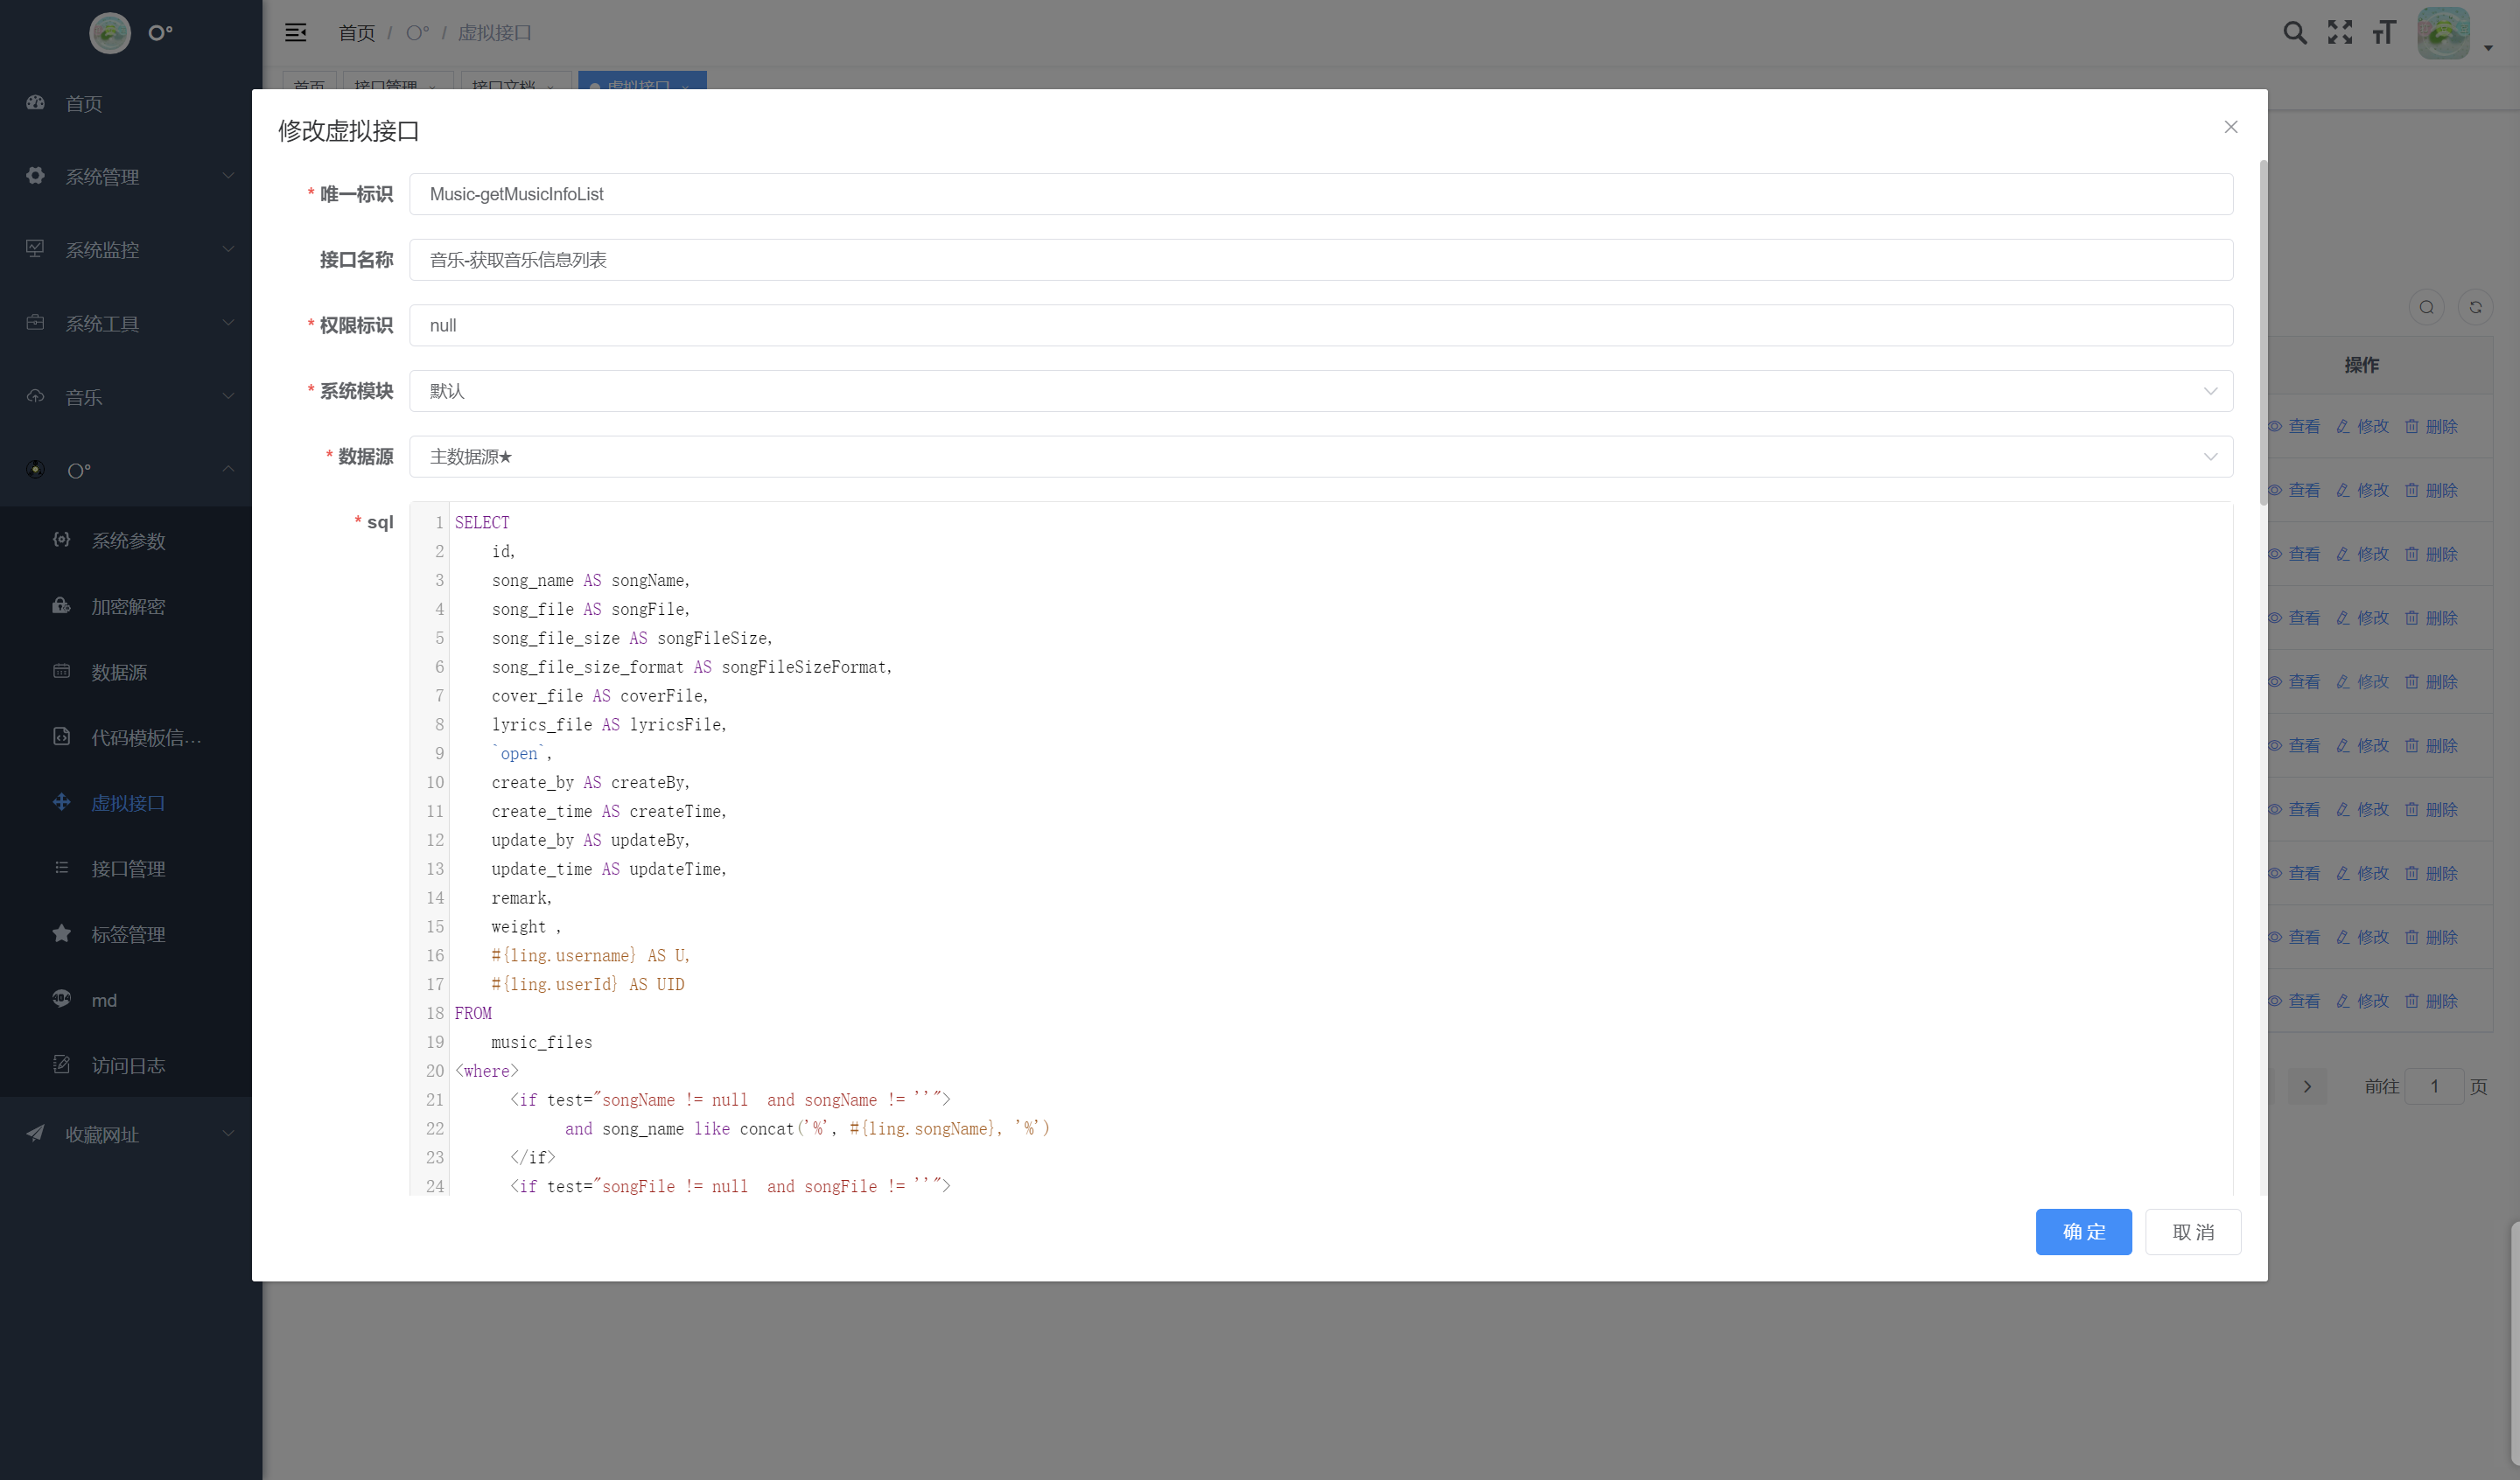
Task: Click the table refresh circular icon
Action: click(2476, 307)
